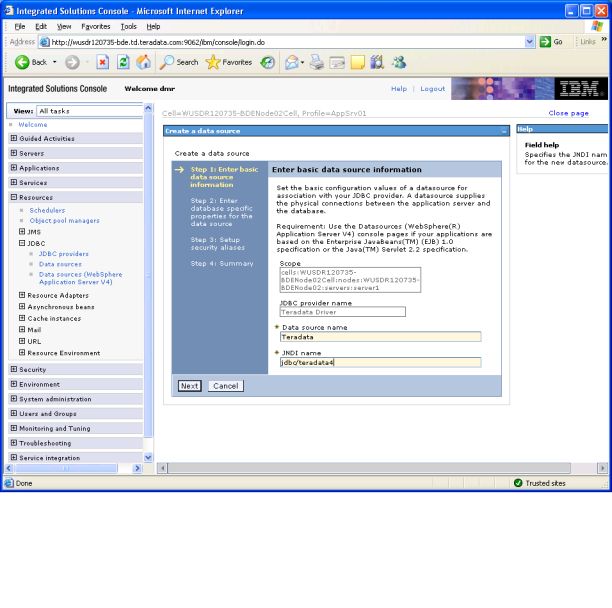612x608 pixels.
Task: Click the JNDI name input field
Action: point(381,363)
